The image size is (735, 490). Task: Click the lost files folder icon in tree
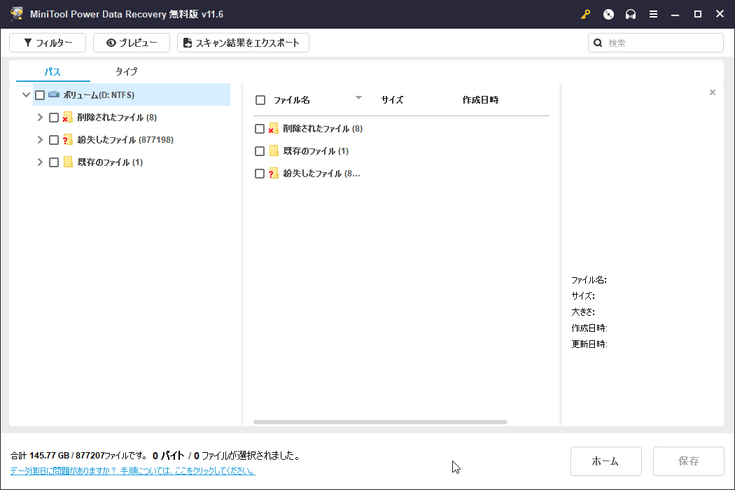pyautogui.click(x=68, y=140)
